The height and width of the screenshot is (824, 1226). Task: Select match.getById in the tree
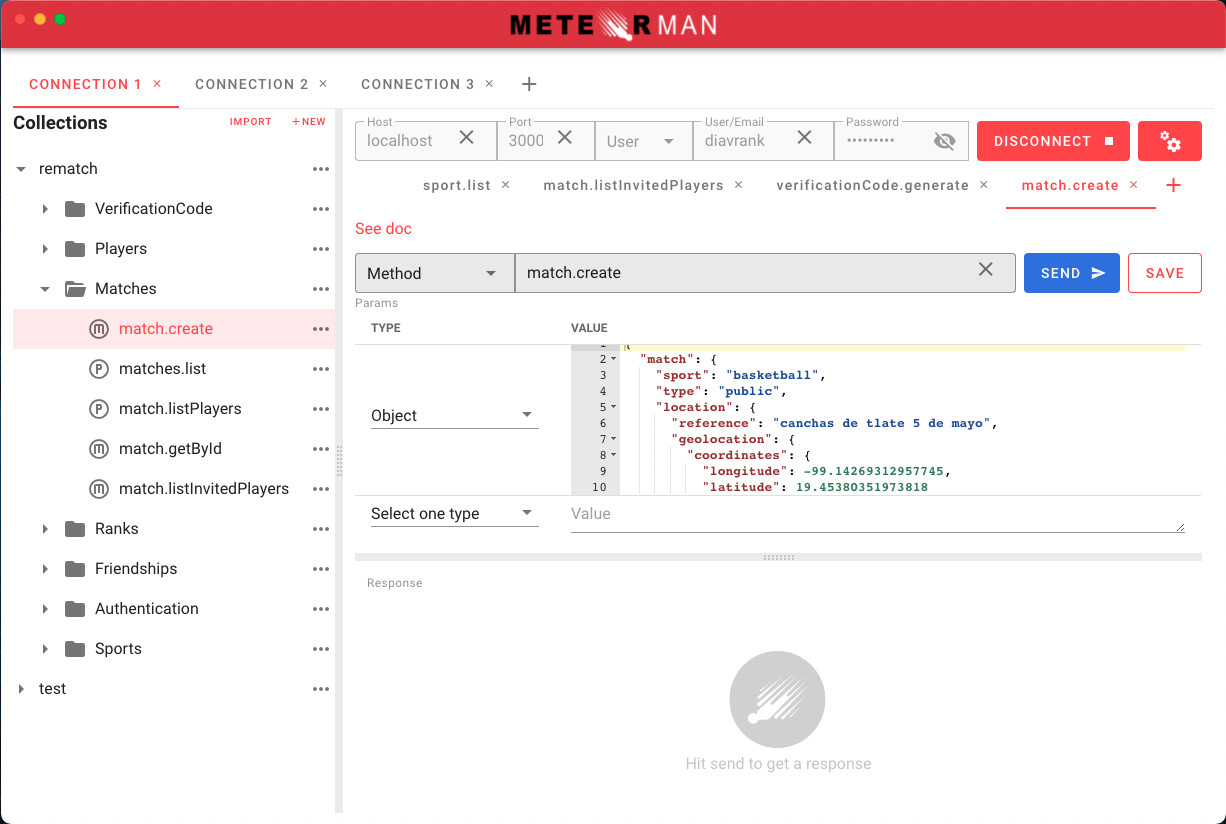click(x=170, y=449)
